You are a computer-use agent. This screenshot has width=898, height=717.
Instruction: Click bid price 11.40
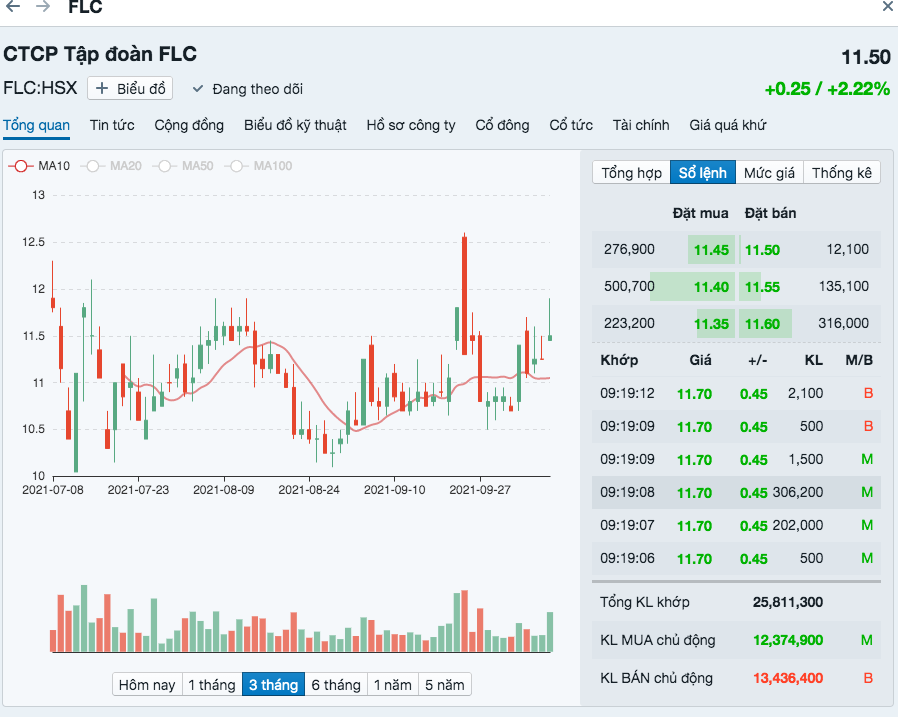pyautogui.click(x=711, y=287)
